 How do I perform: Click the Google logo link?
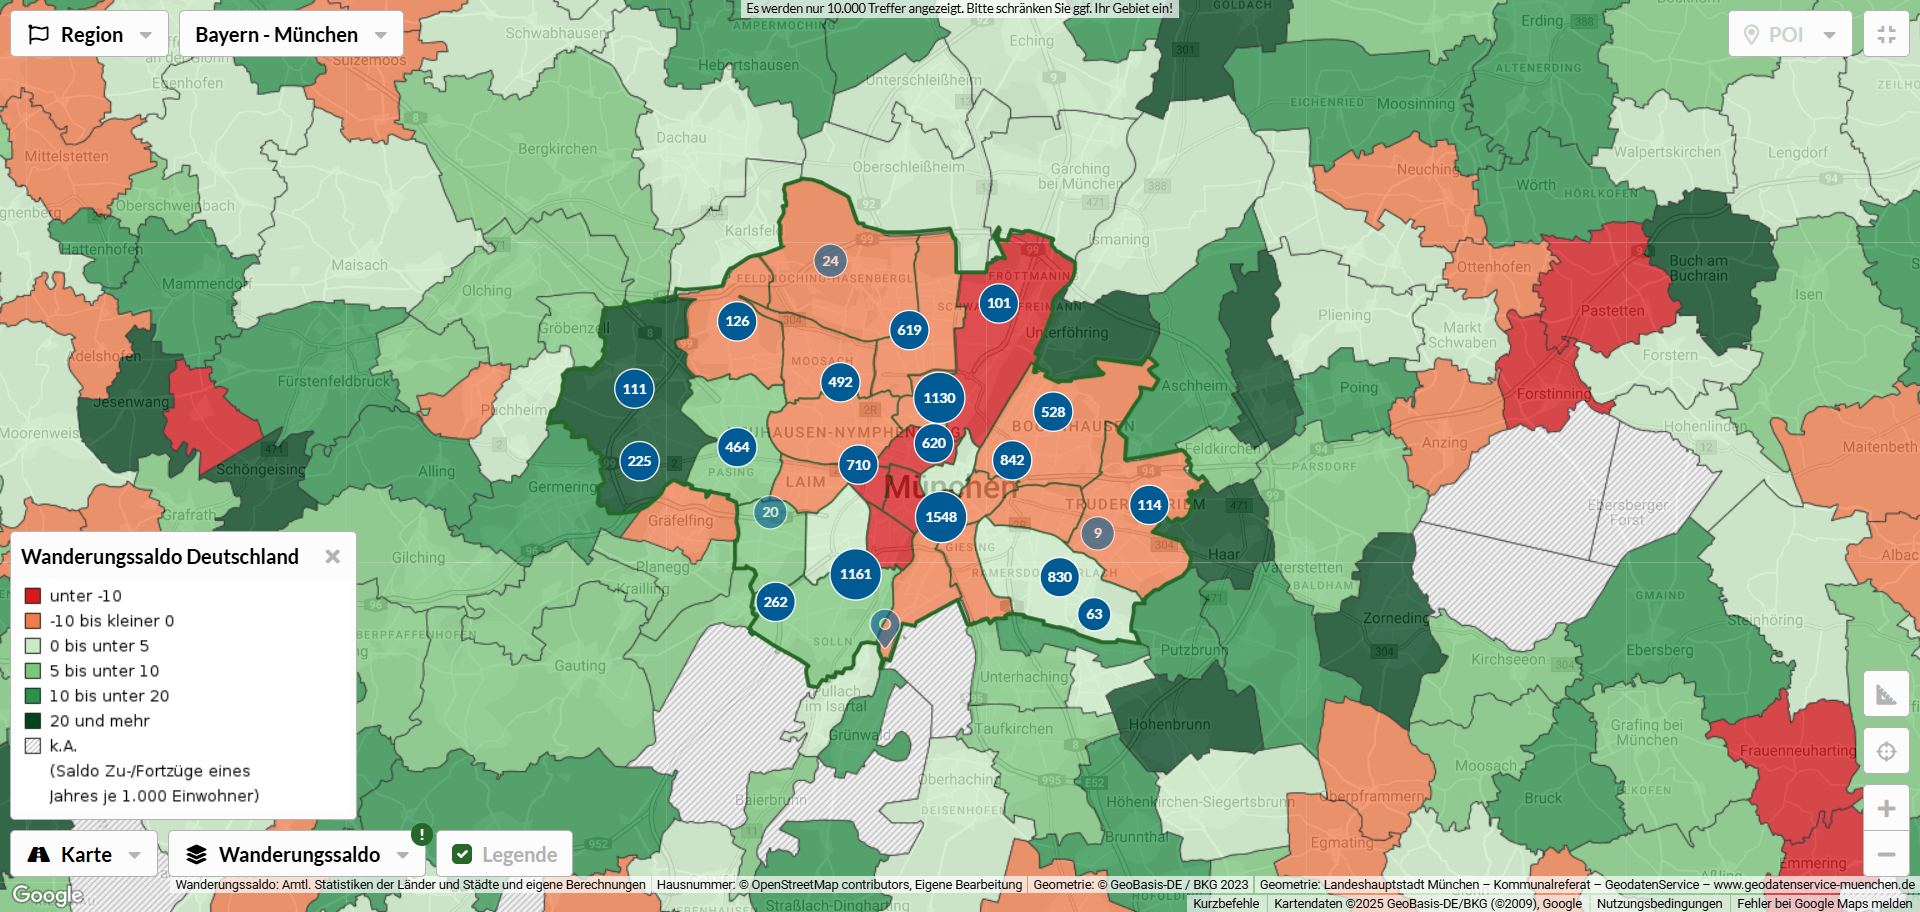pyautogui.click(x=47, y=895)
